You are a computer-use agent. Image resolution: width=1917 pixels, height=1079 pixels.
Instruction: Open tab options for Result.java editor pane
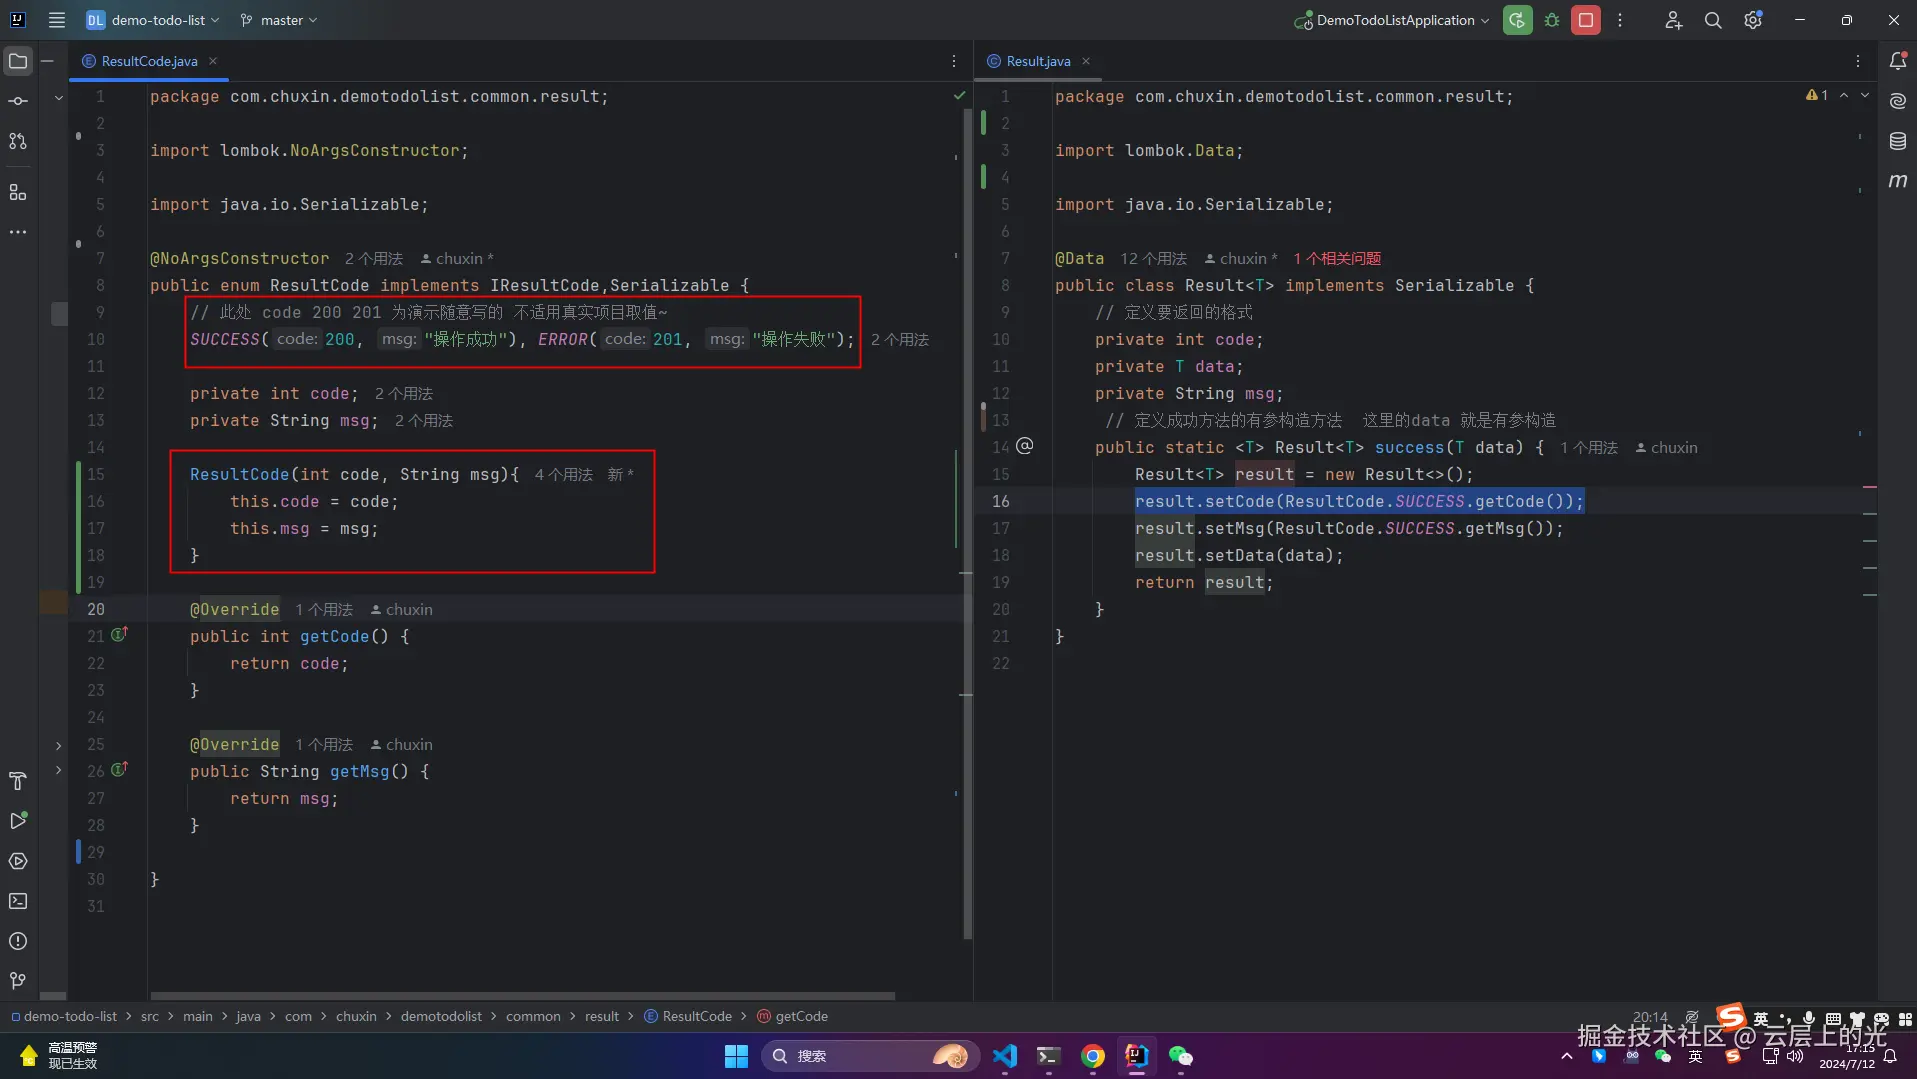[x=1858, y=61]
